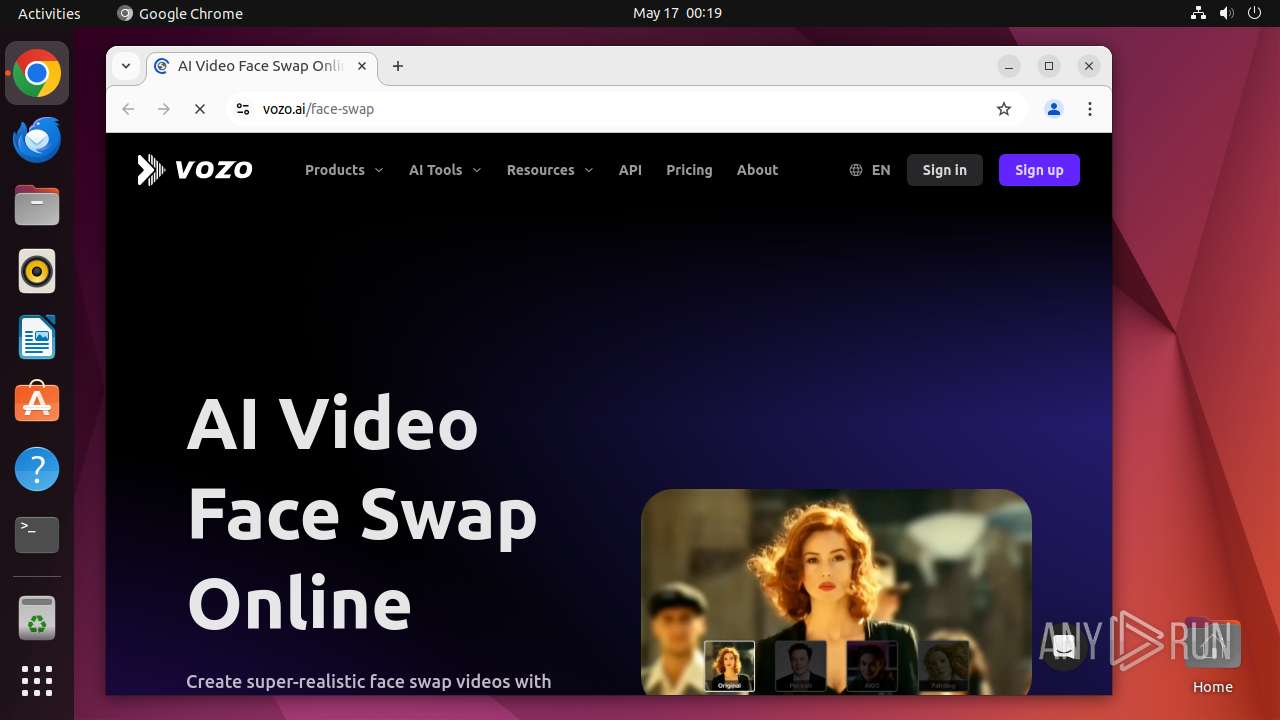Click the AI Video Face Swap Online heading
The height and width of the screenshot is (720, 1280).
tap(362, 513)
